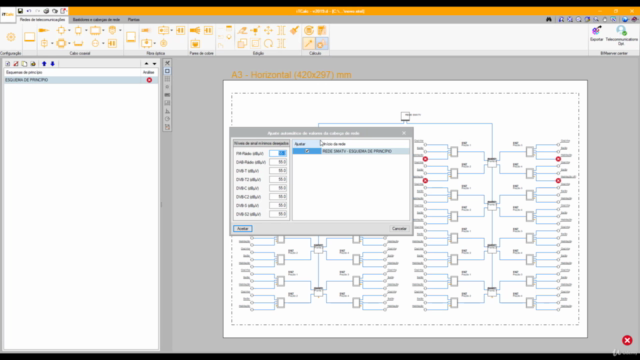Click the binoculars search icon at the top right
This screenshot has height=360, width=640.
(x=549, y=20)
